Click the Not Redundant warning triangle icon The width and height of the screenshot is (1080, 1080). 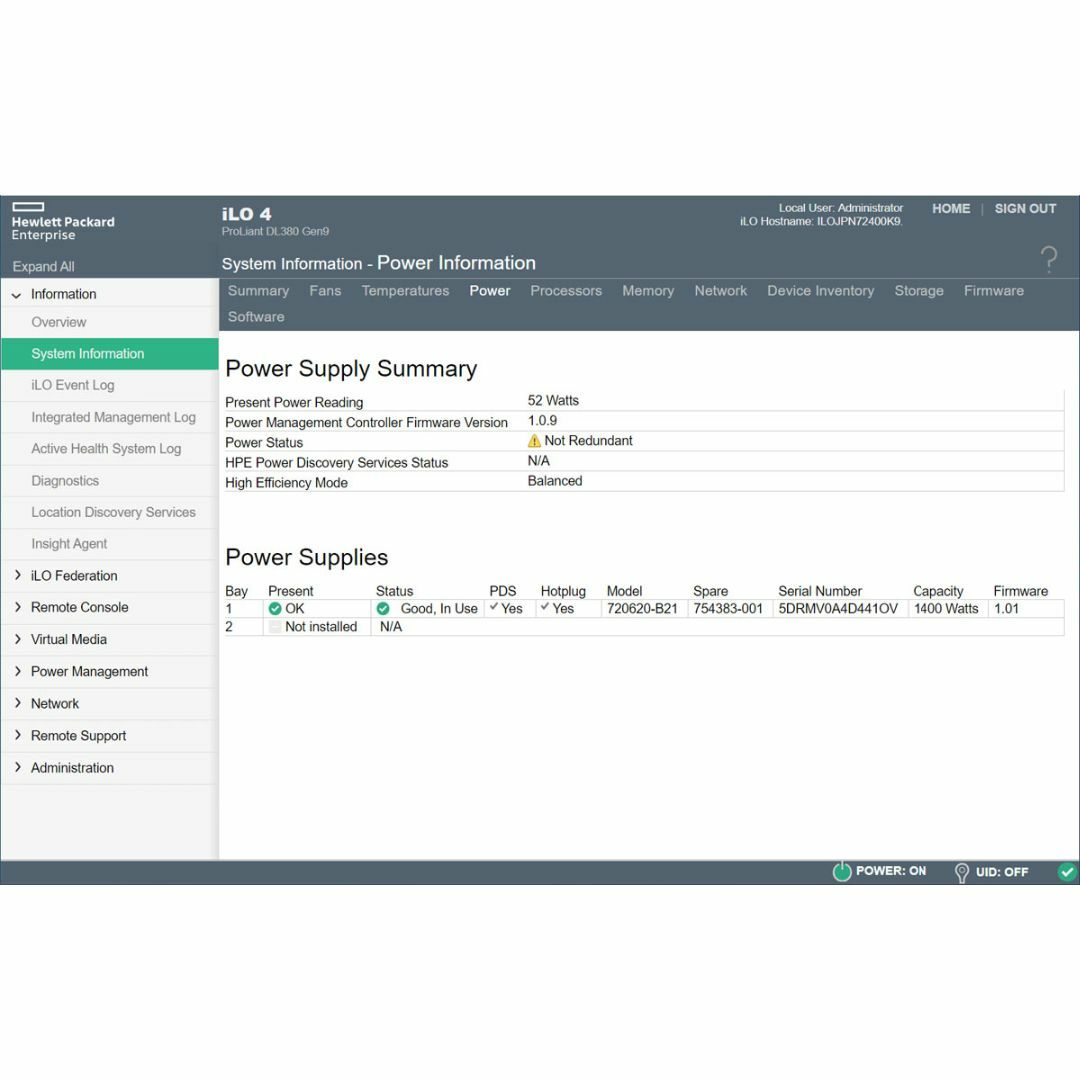[534, 441]
